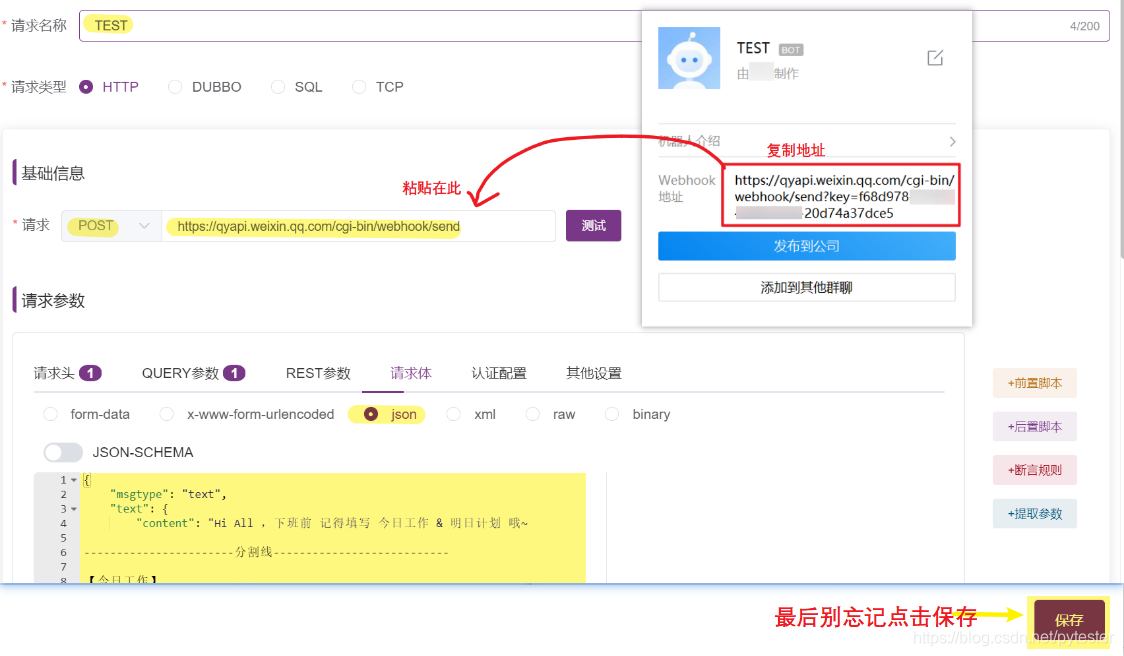
Task: Select the SQL request type
Action: click(x=278, y=87)
